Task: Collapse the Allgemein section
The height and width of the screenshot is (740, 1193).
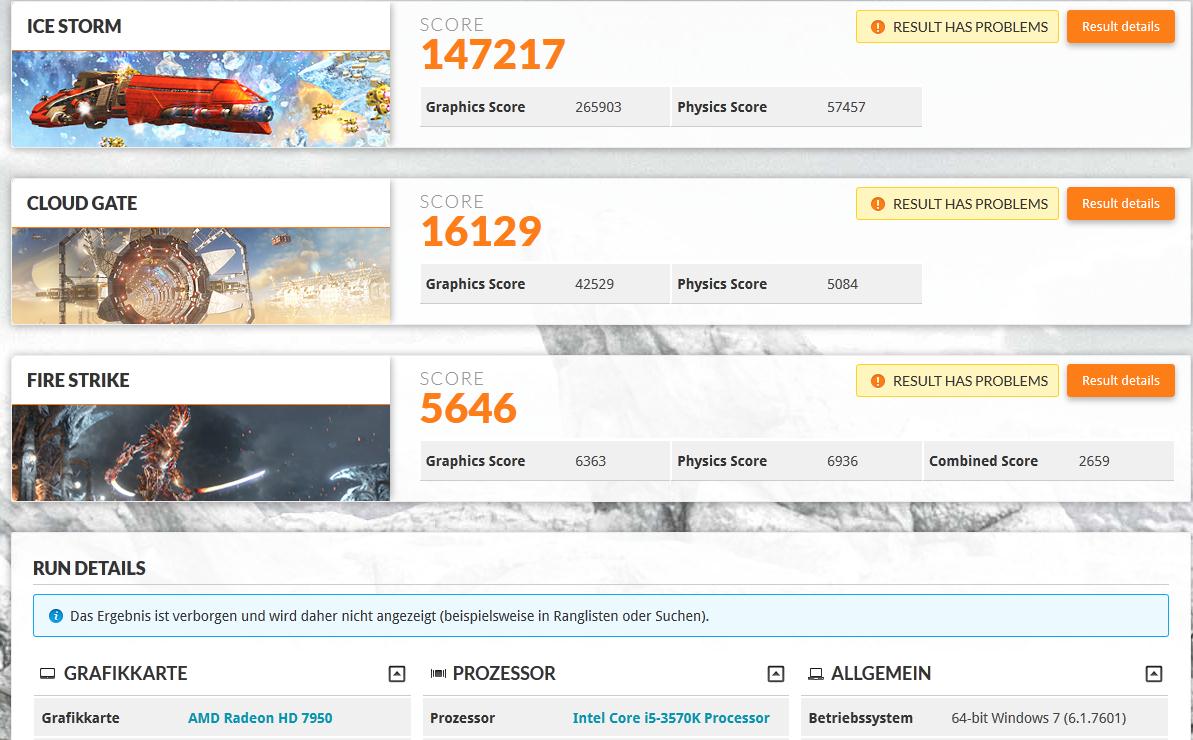Action: (x=1154, y=674)
